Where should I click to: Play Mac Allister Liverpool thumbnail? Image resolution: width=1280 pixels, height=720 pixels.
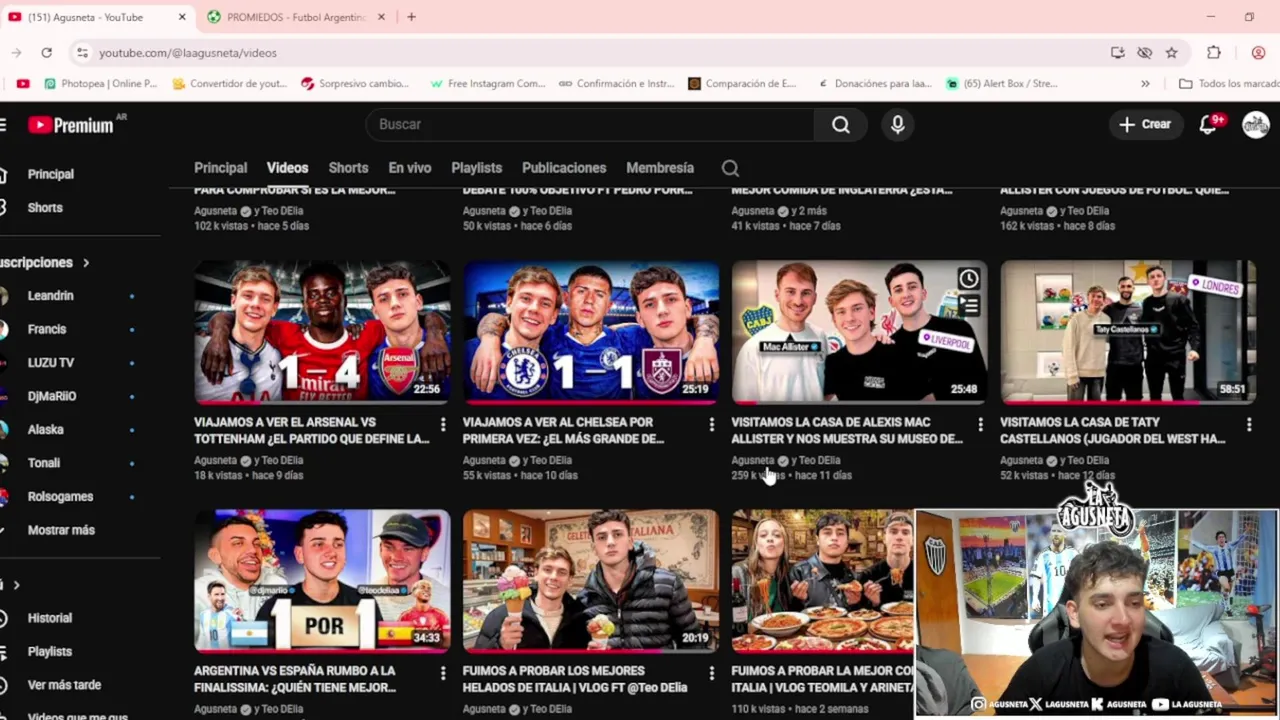point(859,332)
